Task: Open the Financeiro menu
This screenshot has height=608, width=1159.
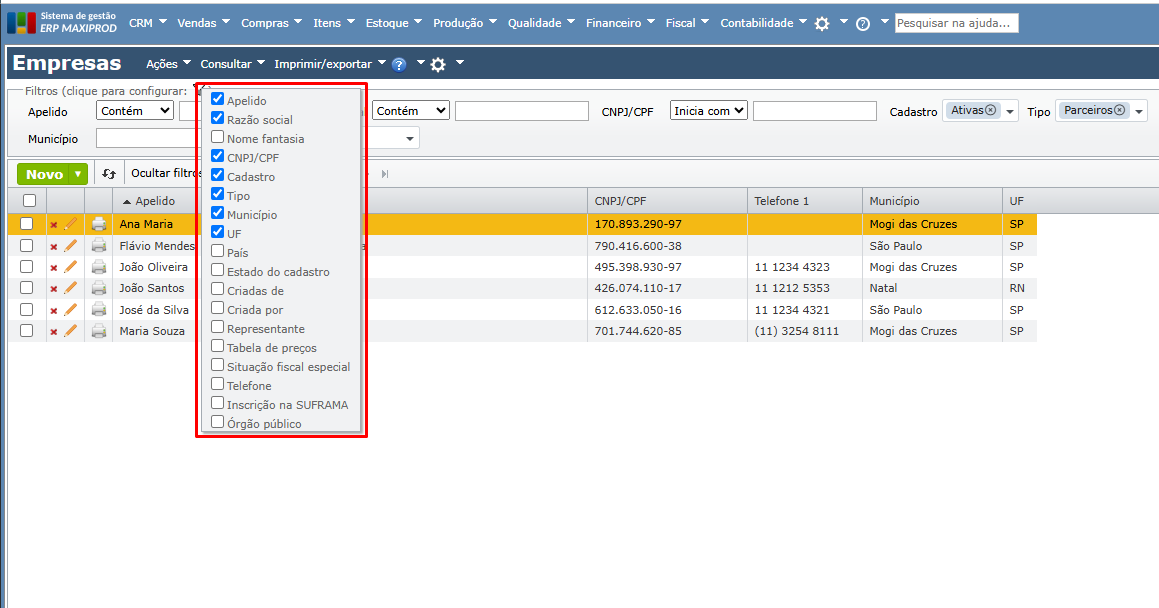Action: (x=620, y=23)
